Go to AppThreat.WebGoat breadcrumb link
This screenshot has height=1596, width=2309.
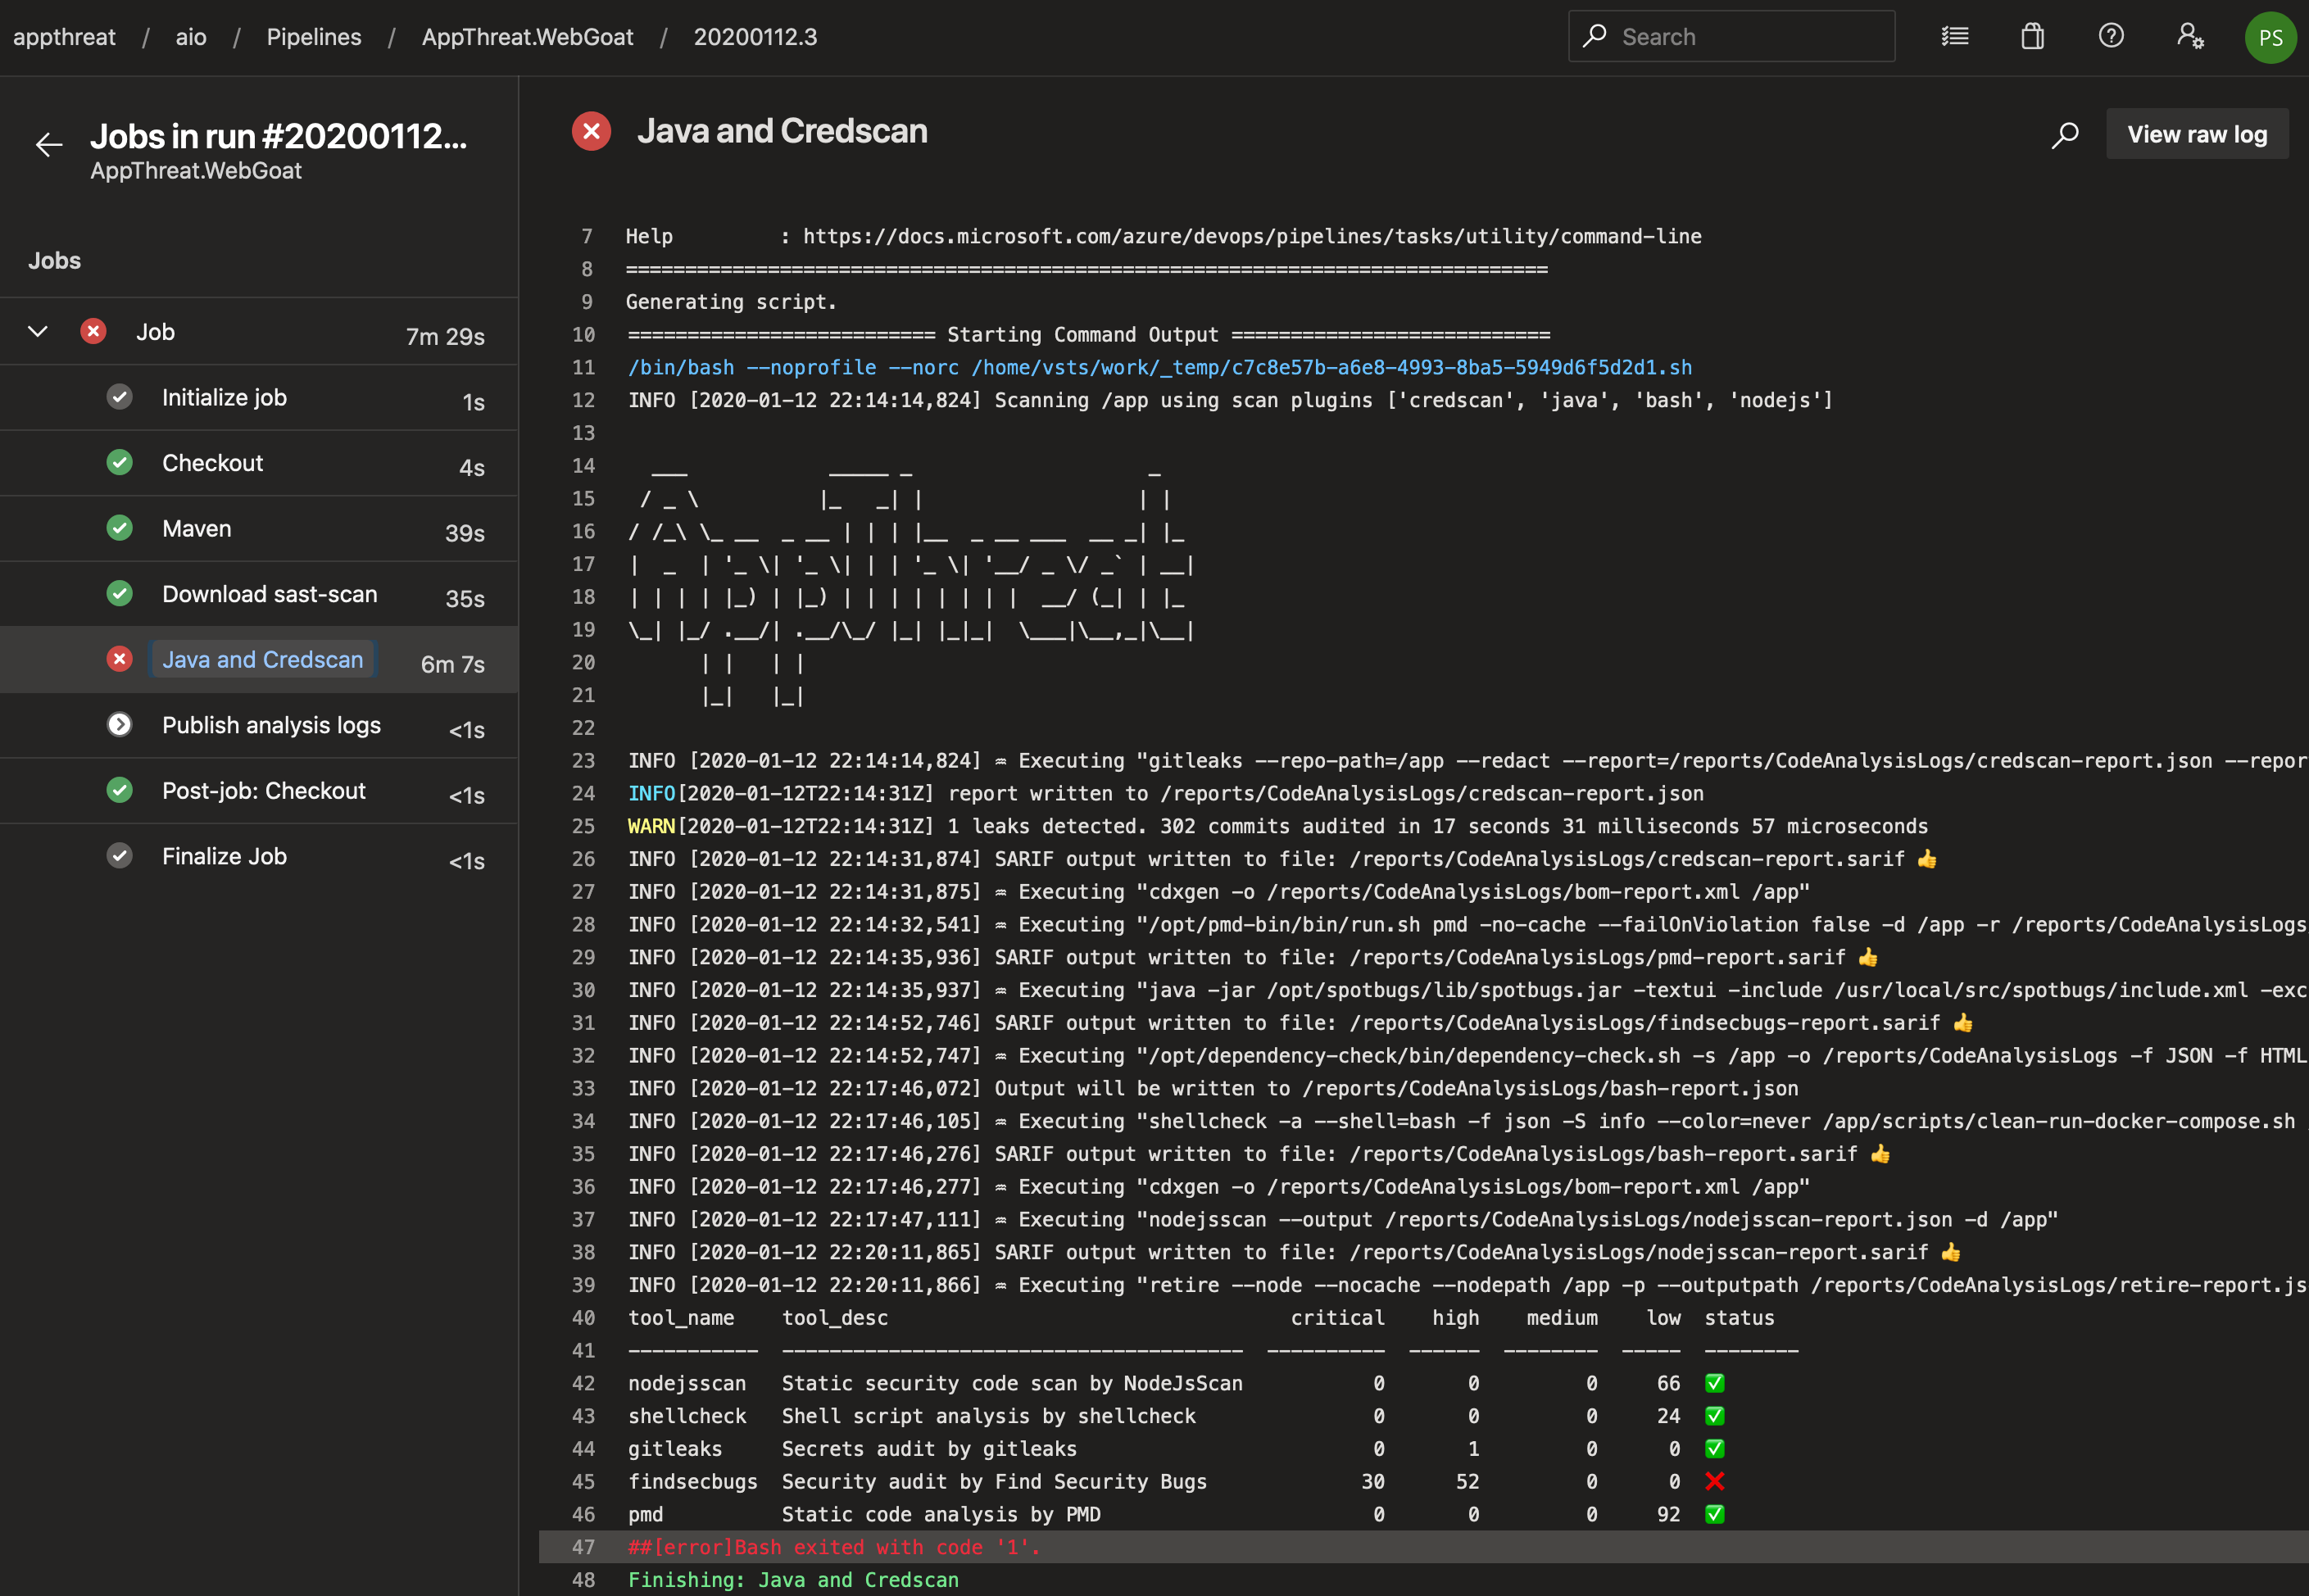tap(527, 37)
